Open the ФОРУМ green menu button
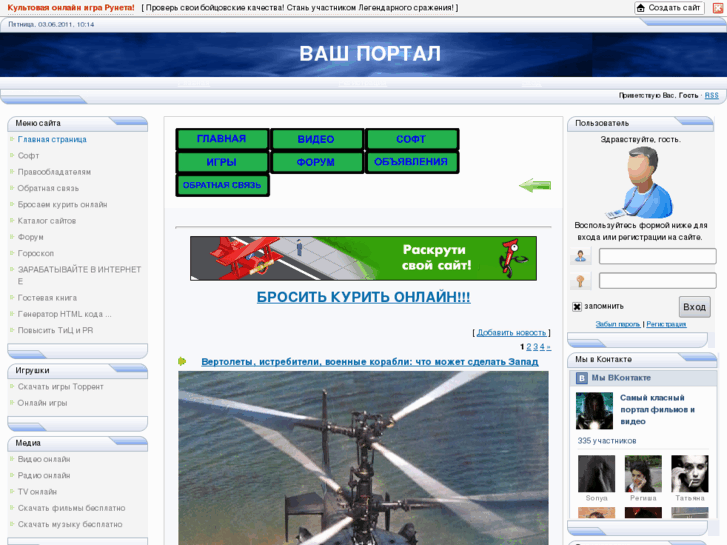 coord(317,162)
